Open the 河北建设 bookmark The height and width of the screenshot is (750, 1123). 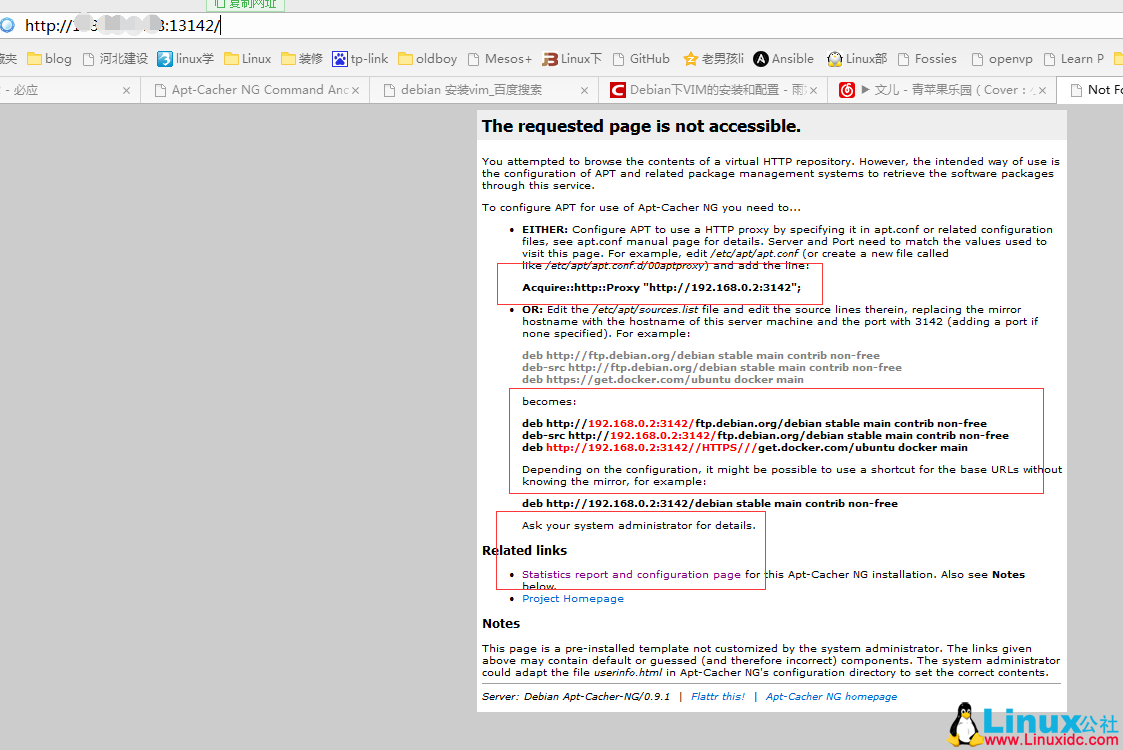[115, 59]
